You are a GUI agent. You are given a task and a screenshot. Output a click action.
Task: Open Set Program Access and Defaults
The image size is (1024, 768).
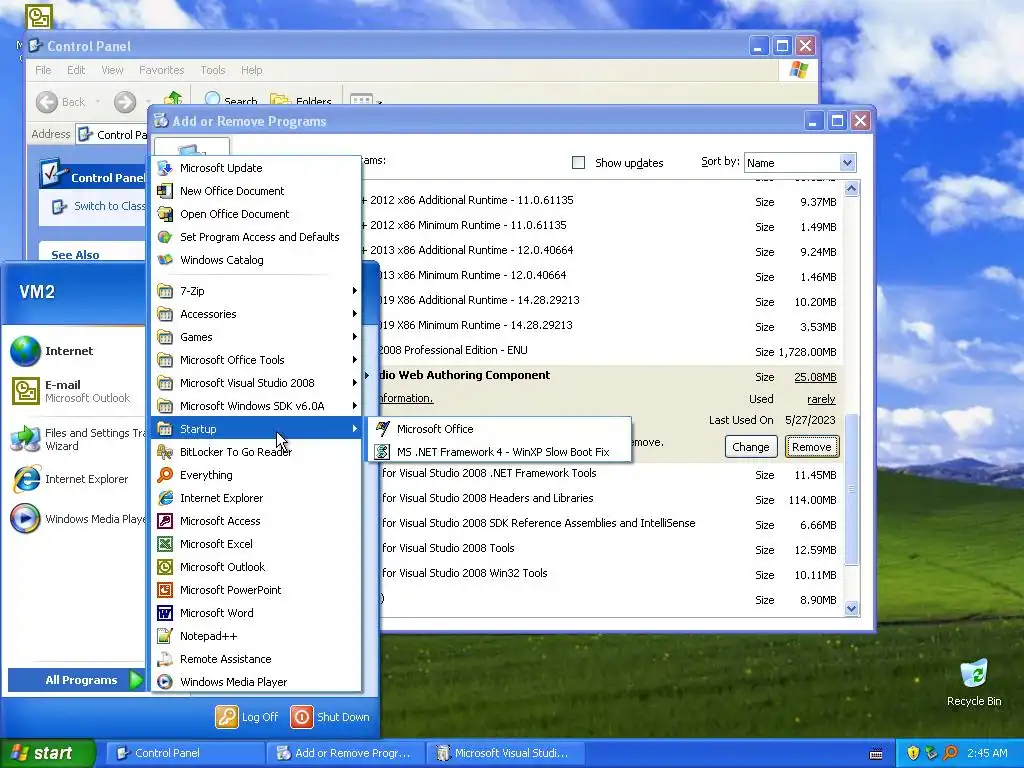pyautogui.click(x=256, y=236)
